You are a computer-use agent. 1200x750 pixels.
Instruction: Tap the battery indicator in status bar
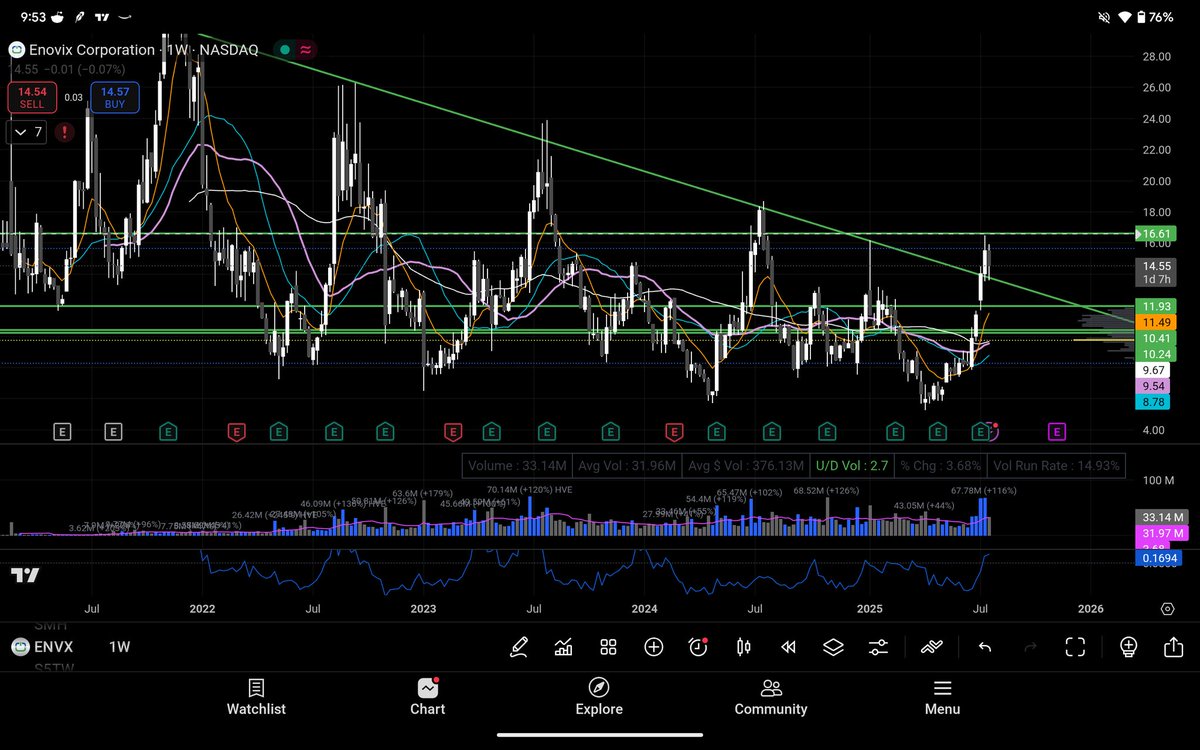pos(1141,17)
